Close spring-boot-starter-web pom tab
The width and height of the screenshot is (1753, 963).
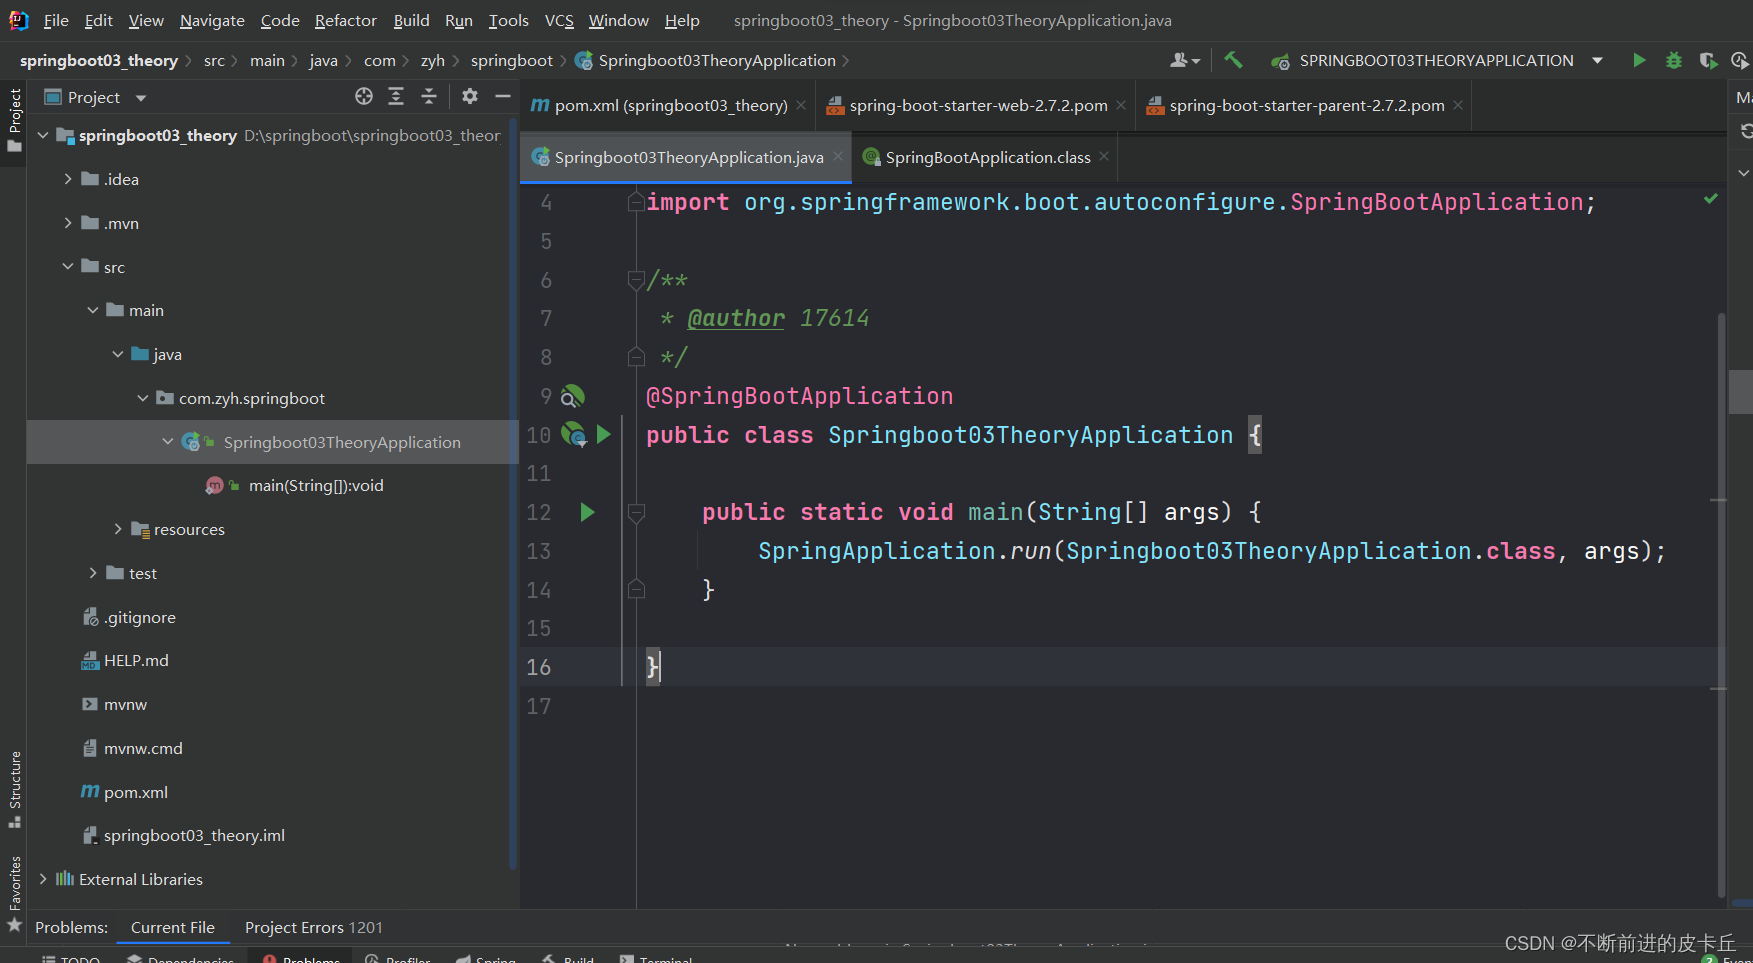[1121, 105]
